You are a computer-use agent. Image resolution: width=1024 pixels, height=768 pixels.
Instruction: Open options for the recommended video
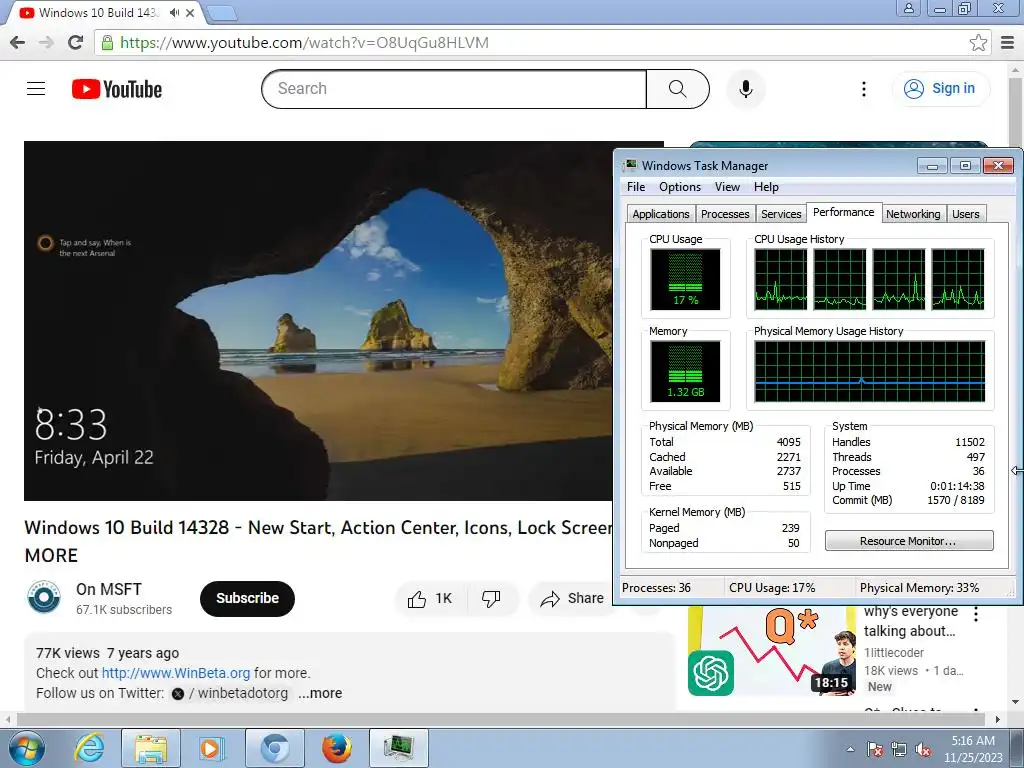976,614
